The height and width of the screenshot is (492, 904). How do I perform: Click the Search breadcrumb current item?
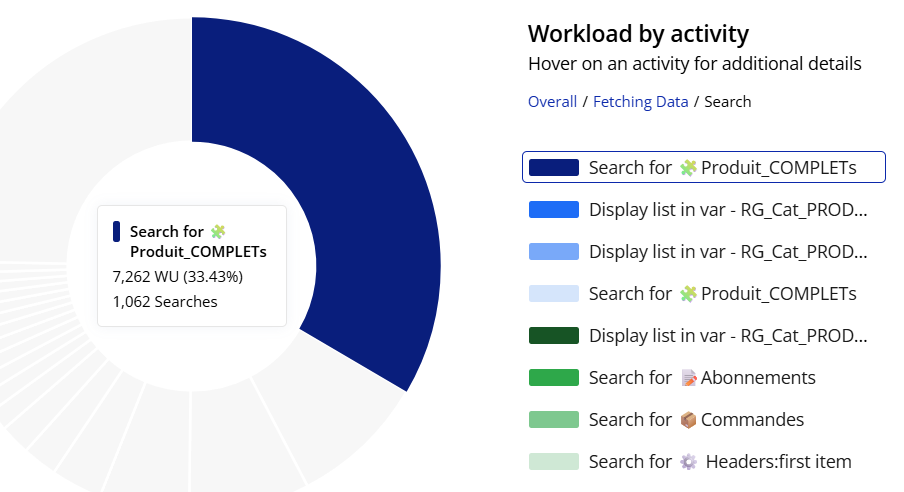(728, 102)
